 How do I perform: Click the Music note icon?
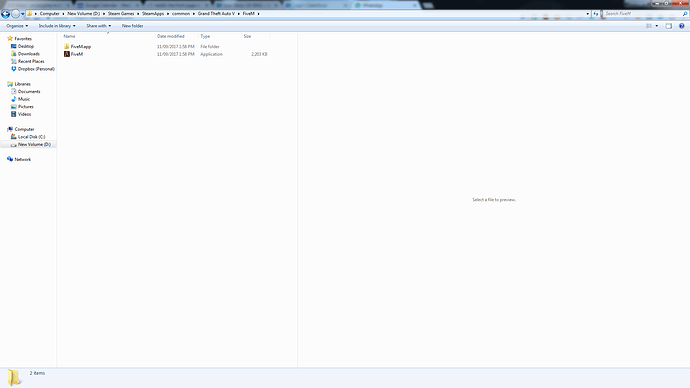pyautogui.click(x=14, y=99)
